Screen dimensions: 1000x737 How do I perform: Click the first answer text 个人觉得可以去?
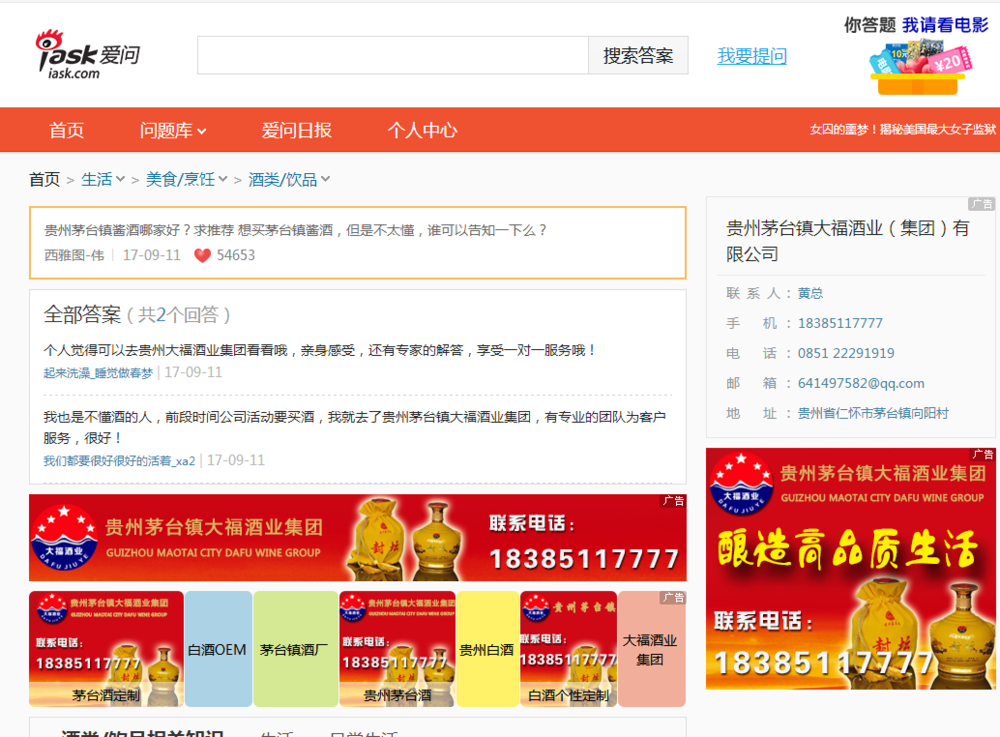(x=320, y=350)
